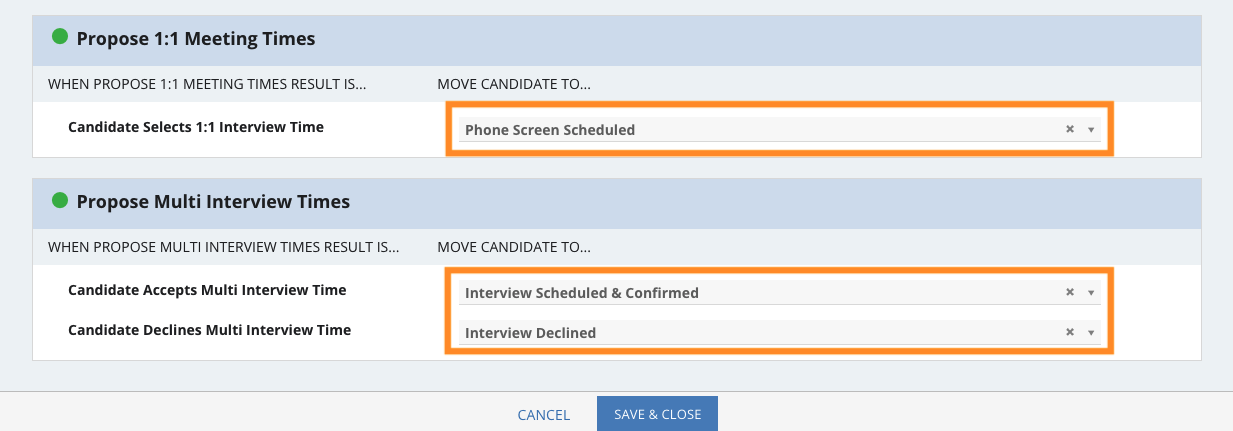Click green status dot beside Propose Multi Interview Times
This screenshot has height=431, width=1233.
pyautogui.click(x=60, y=200)
